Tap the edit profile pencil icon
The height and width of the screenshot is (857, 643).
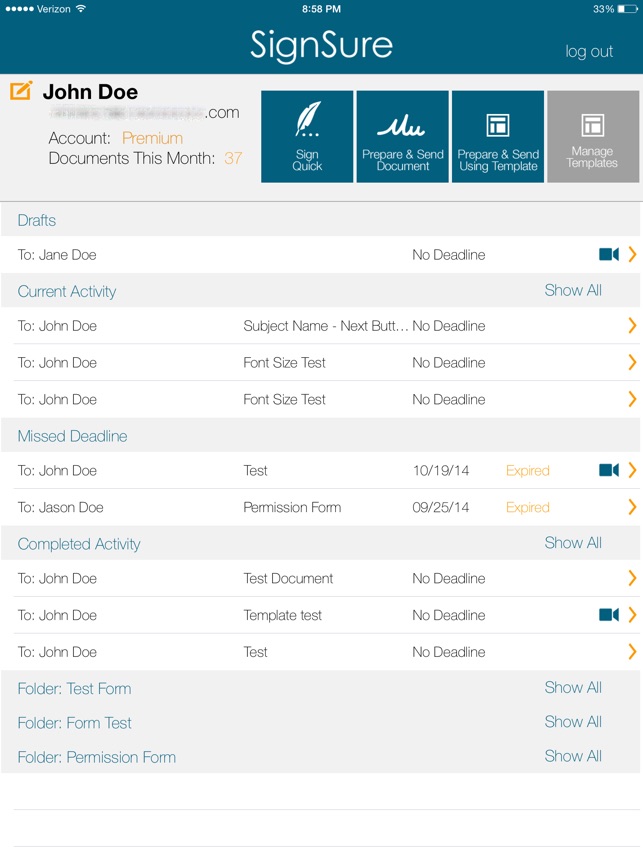21,90
